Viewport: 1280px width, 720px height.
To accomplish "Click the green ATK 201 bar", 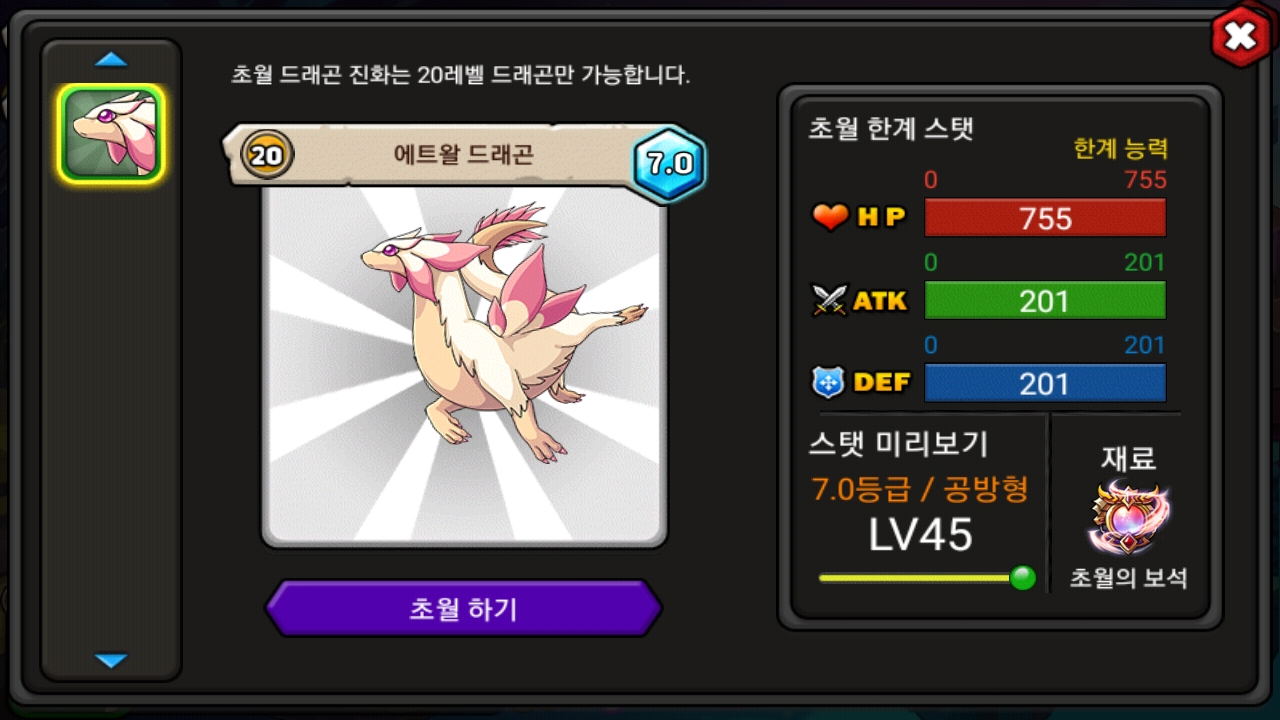I will (x=1045, y=300).
